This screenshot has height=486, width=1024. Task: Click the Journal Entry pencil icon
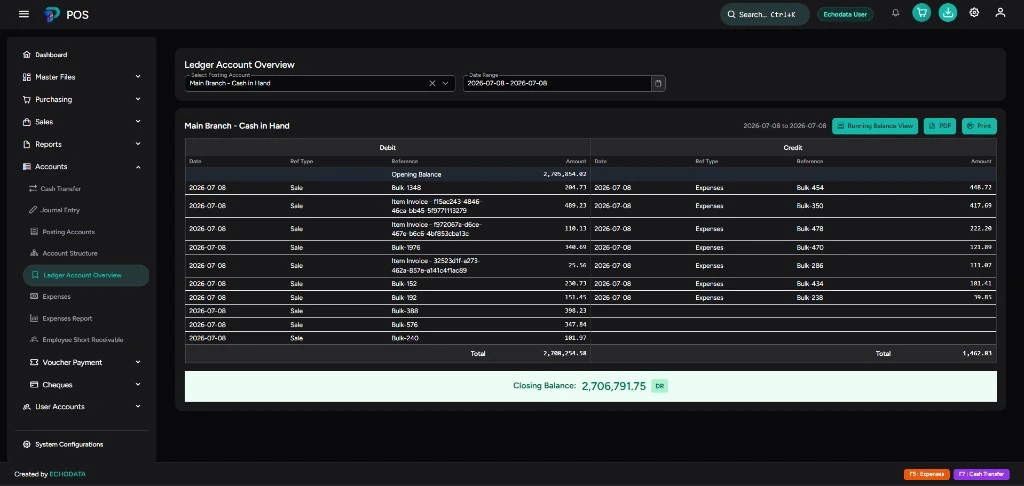[33, 210]
